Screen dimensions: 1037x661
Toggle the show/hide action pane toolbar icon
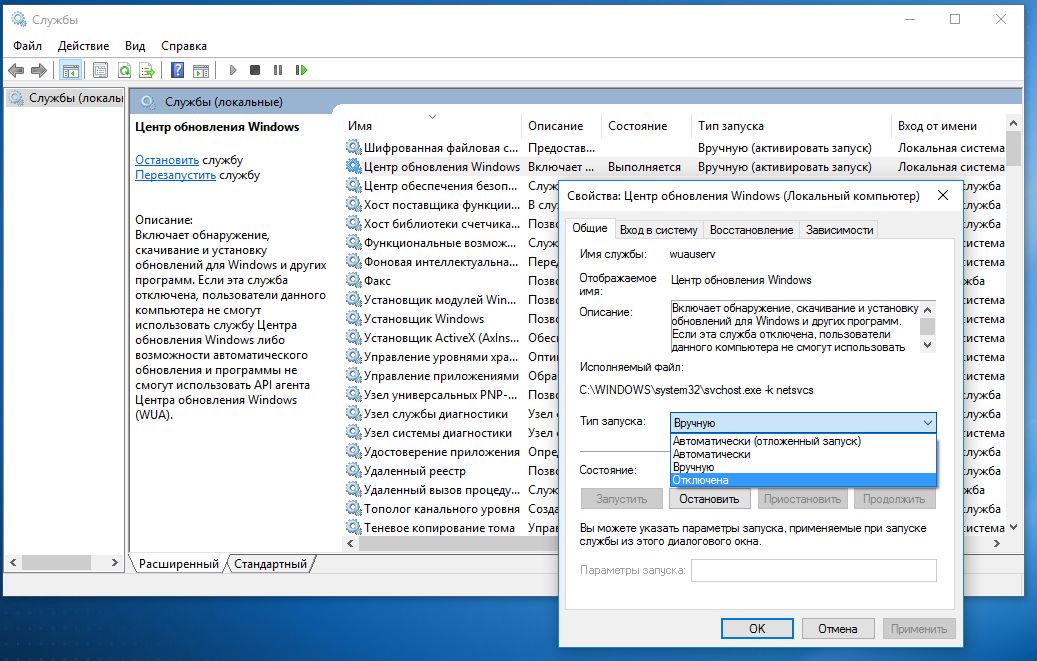pos(200,70)
